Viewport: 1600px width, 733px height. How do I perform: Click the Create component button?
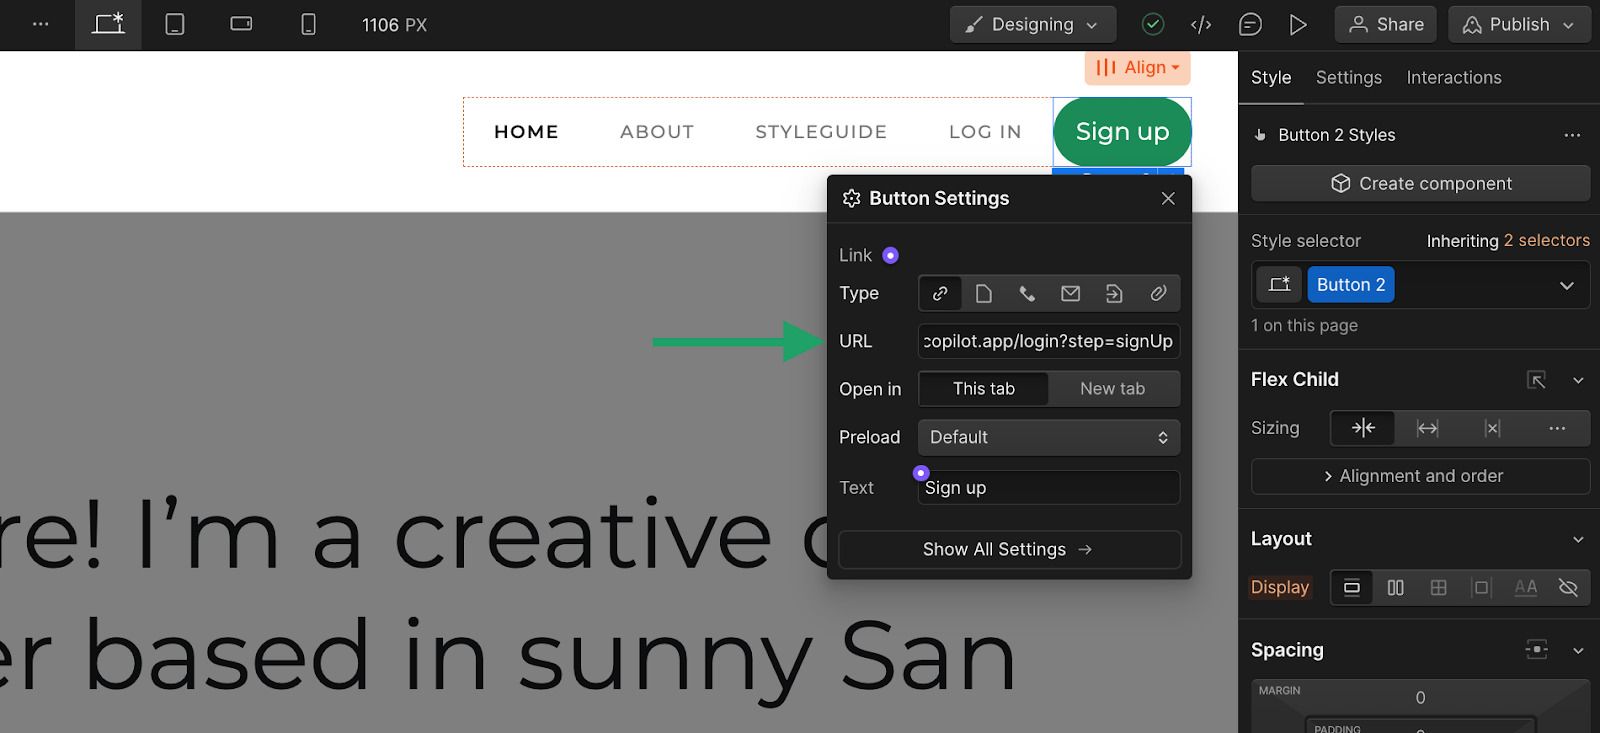click(1420, 184)
